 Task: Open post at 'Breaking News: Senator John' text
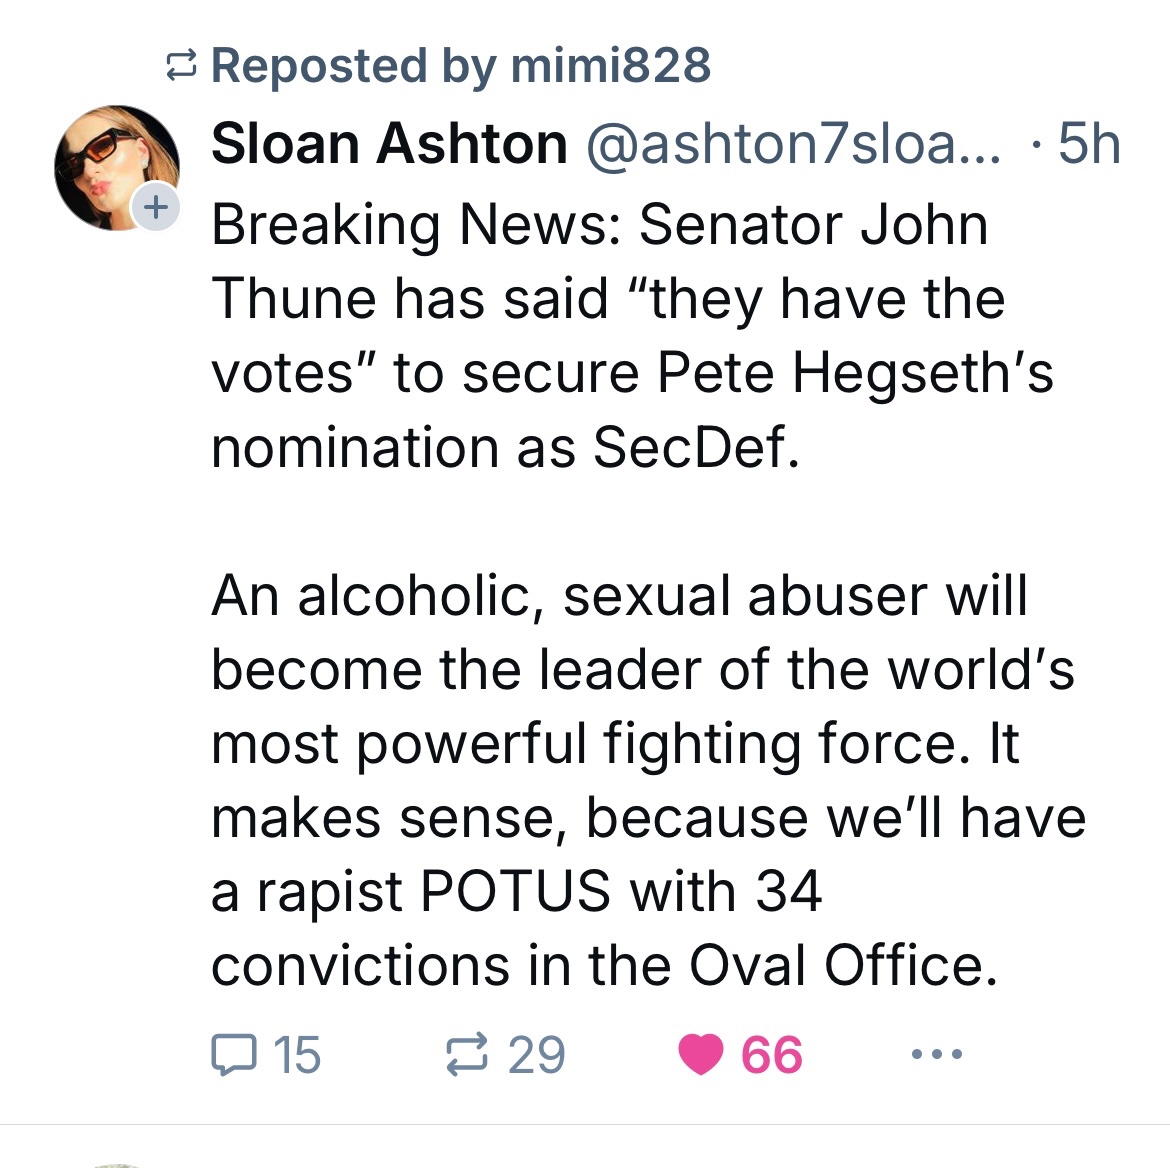point(600,224)
